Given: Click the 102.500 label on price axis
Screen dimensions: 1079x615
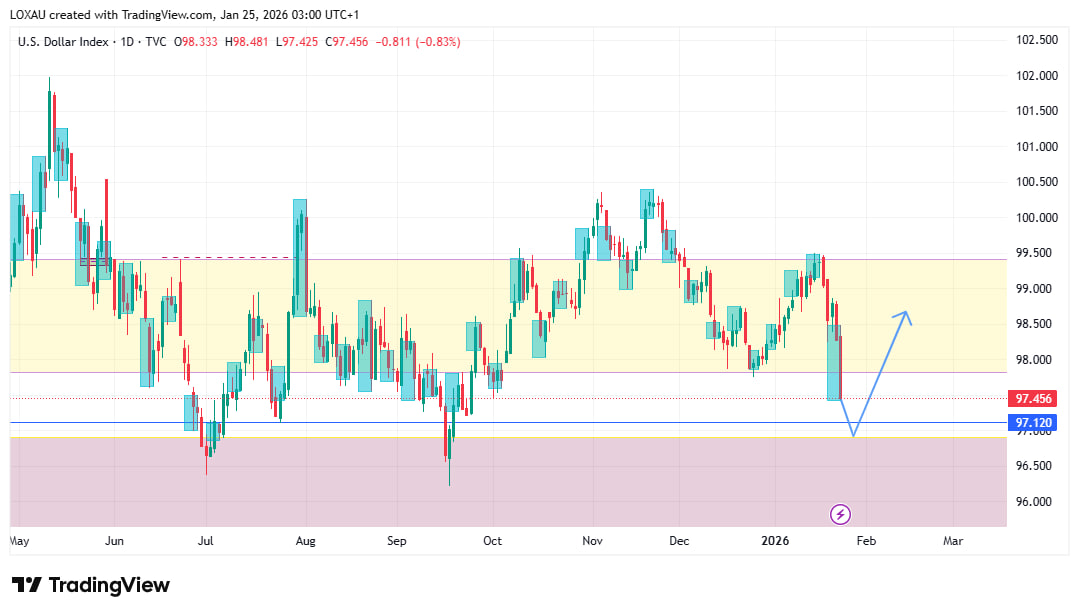Looking at the screenshot, I should (x=1036, y=40).
